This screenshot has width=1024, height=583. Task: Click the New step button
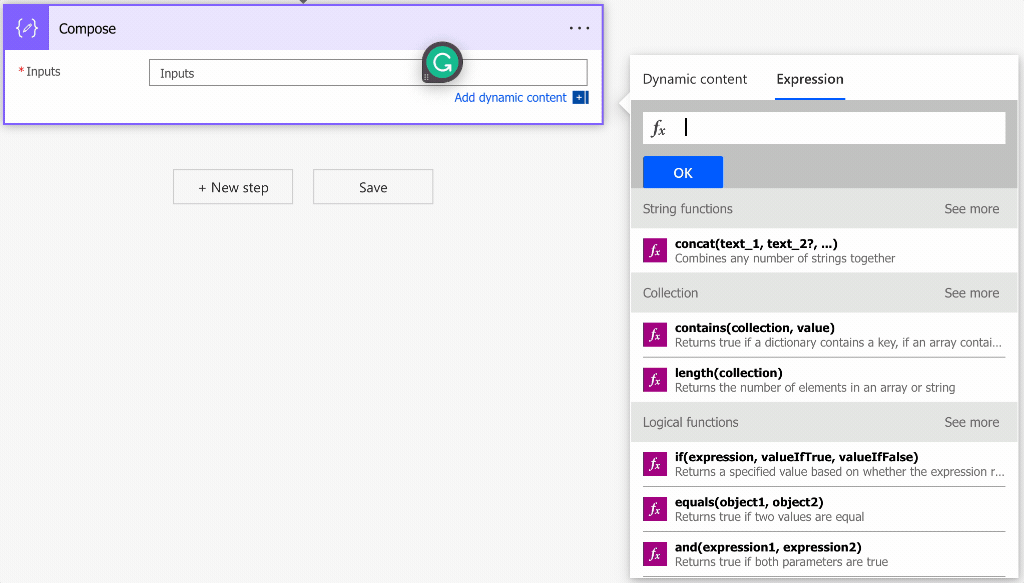click(x=233, y=187)
